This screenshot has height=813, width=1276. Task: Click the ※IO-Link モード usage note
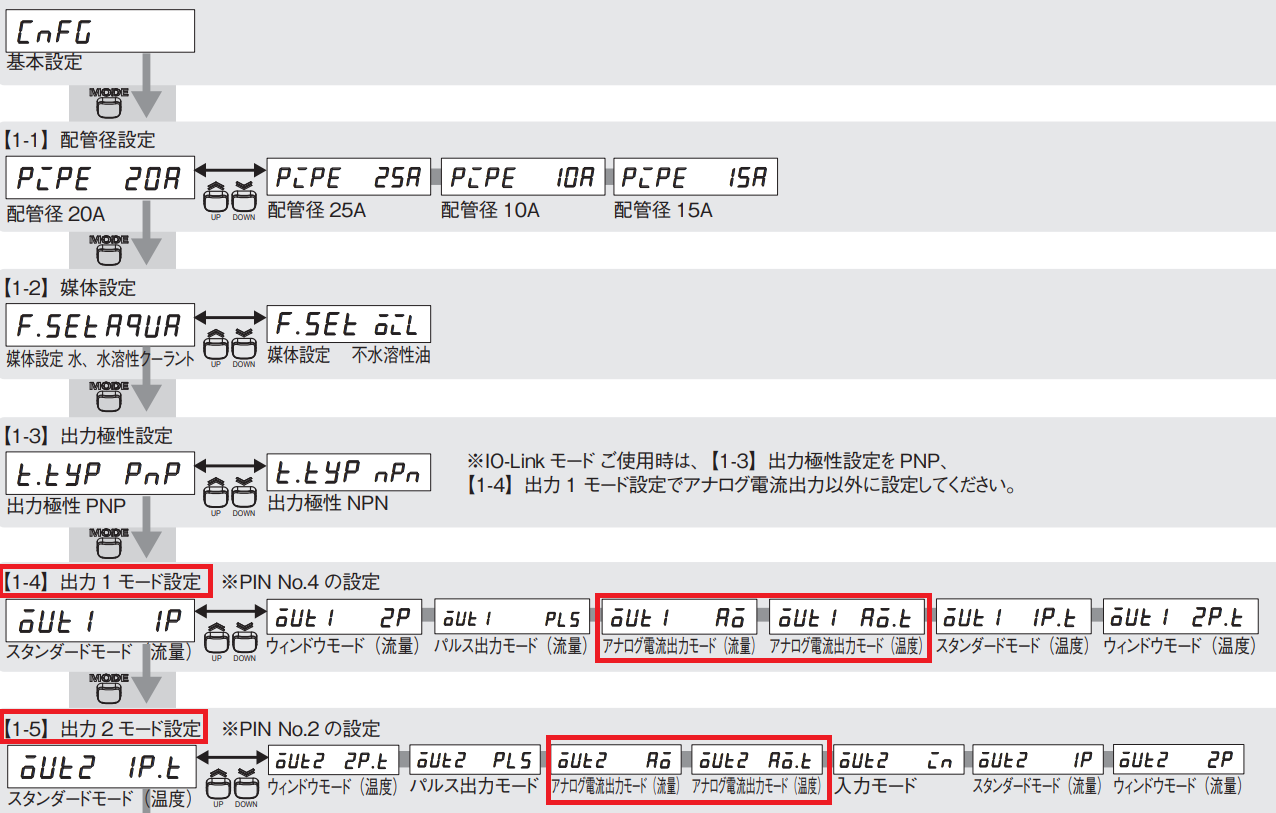(x=741, y=474)
